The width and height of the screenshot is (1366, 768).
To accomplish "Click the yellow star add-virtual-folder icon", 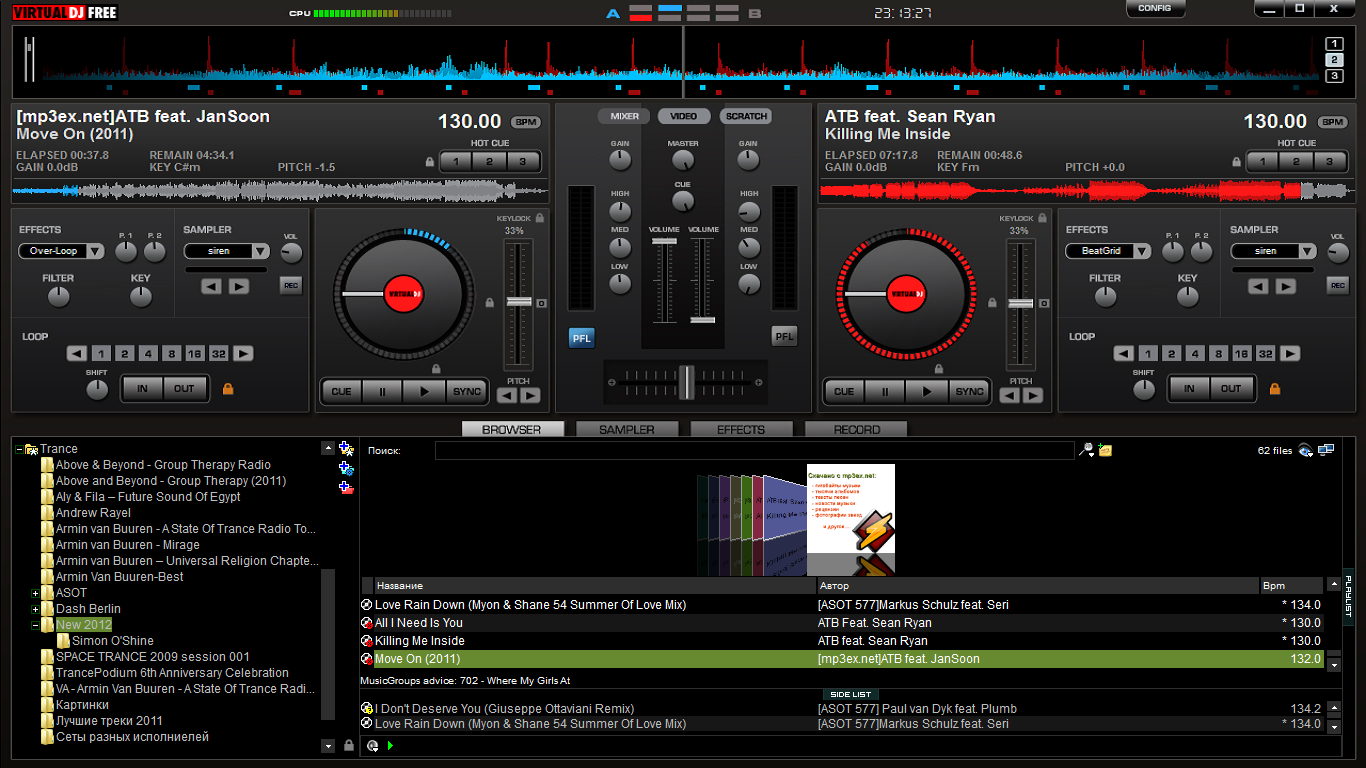I will [x=346, y=449].
